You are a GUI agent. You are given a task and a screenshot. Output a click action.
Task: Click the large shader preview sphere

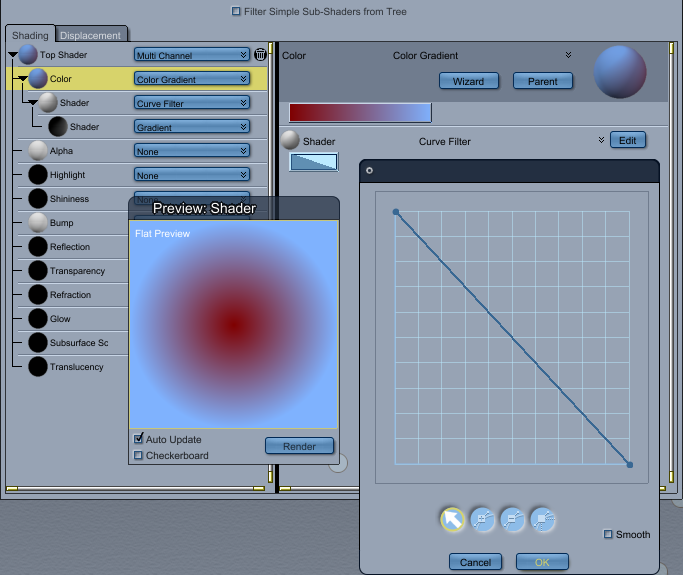click(x=620, y=72)
